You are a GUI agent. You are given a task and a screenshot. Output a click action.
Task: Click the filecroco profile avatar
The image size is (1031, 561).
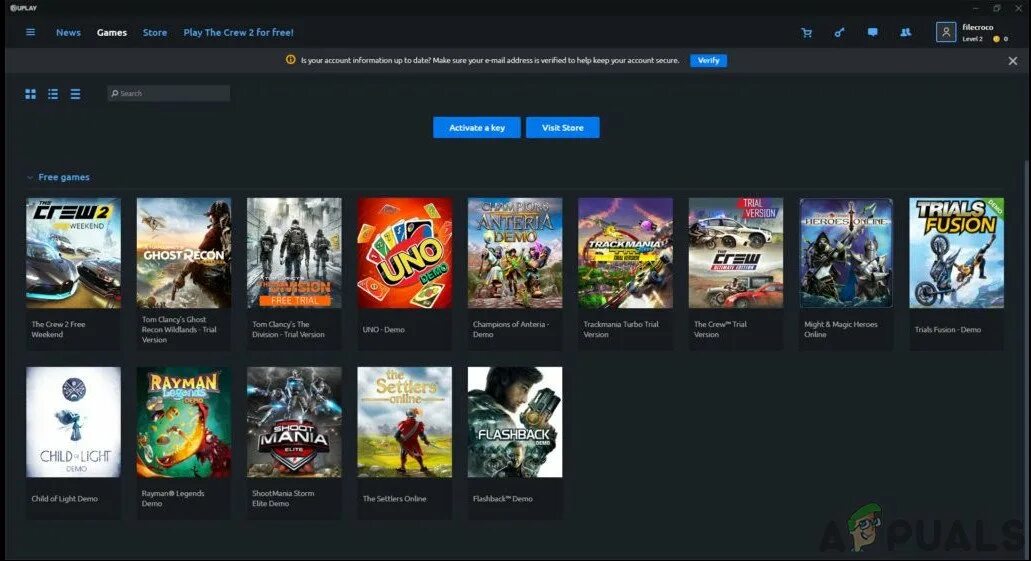(946, 32)
